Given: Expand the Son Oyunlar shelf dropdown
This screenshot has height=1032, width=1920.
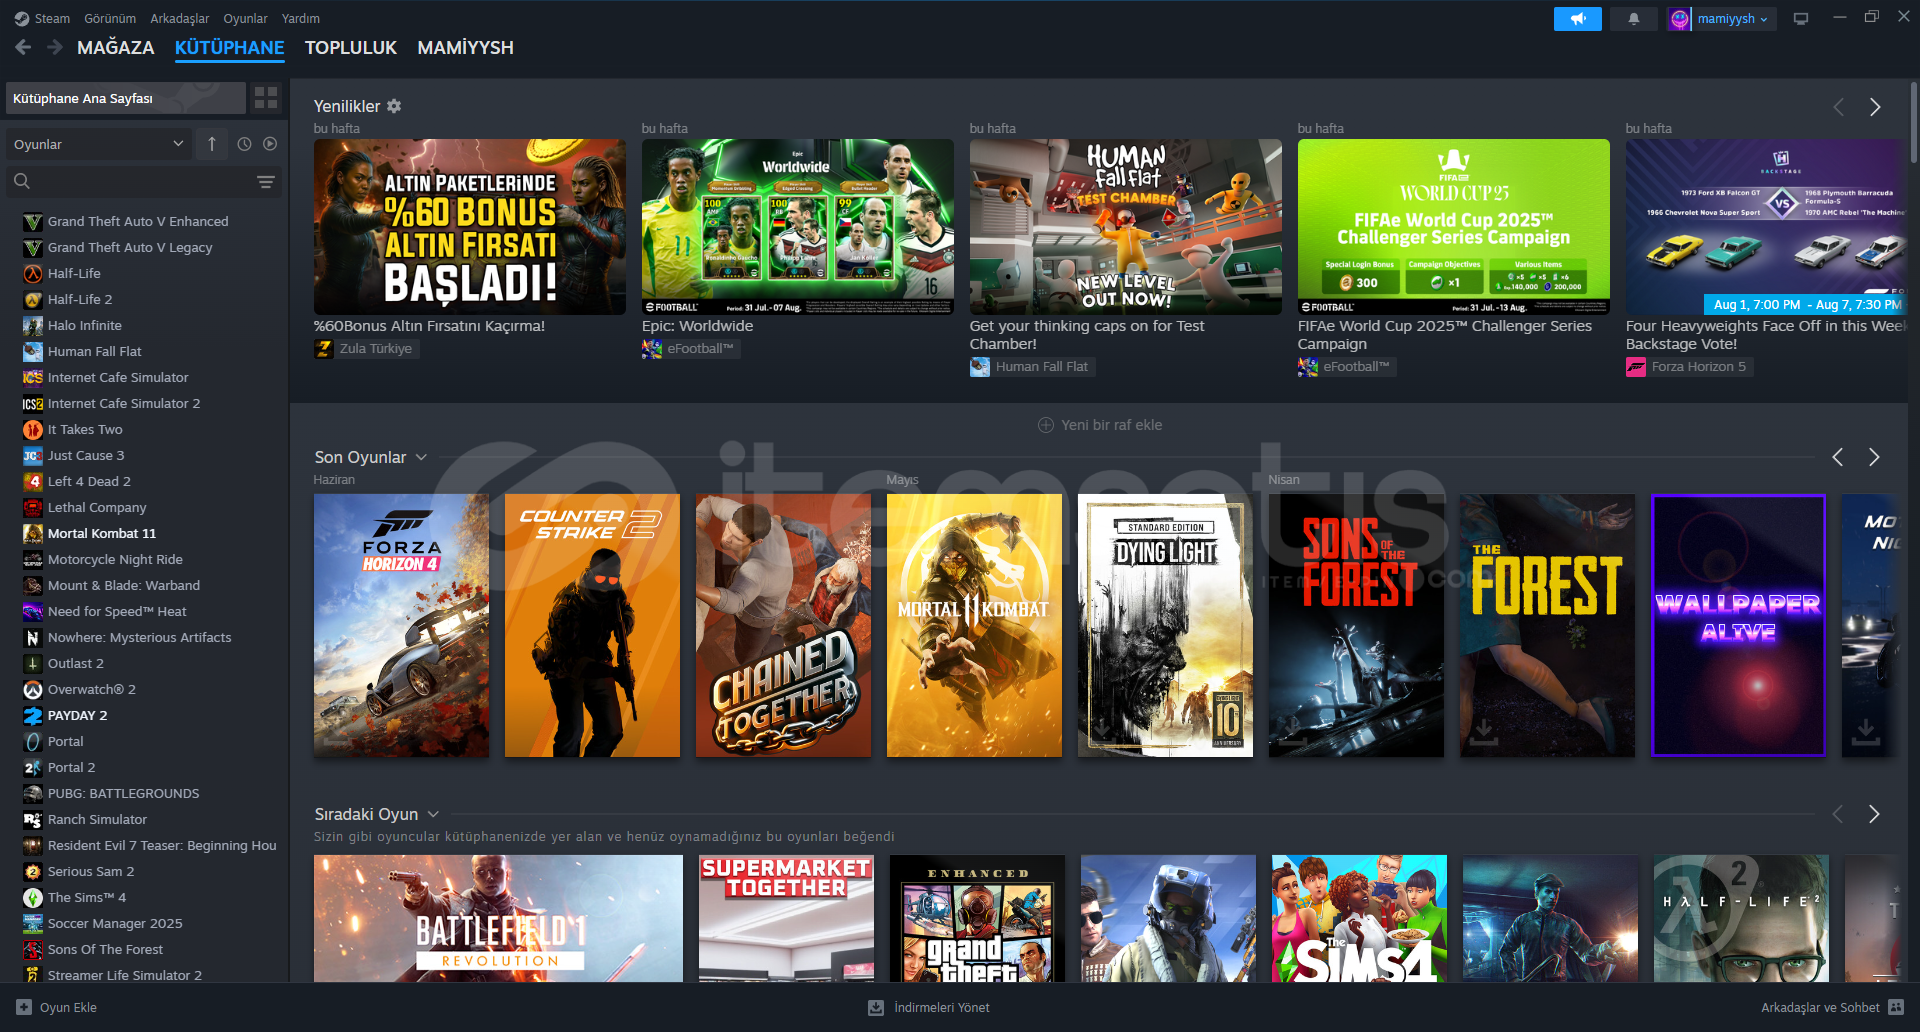Looking at the screenshot, I should point(421,457).
